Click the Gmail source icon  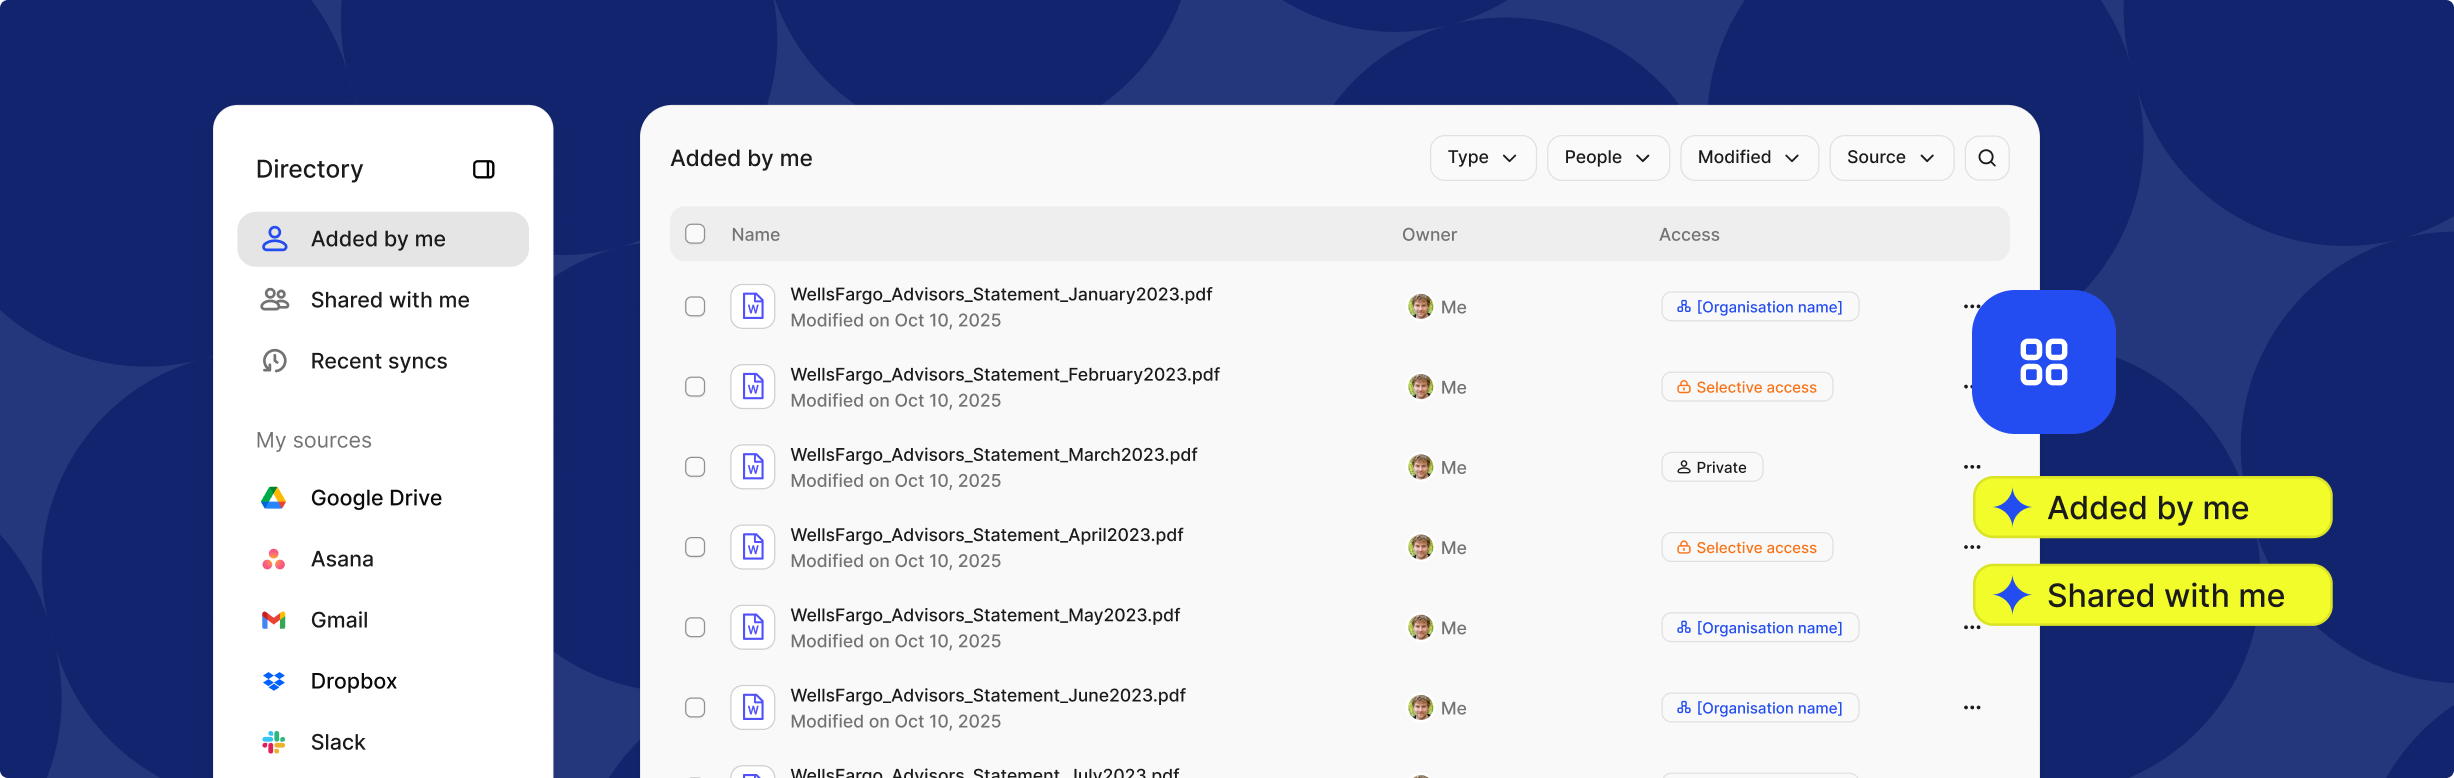[x=274, y=620]
